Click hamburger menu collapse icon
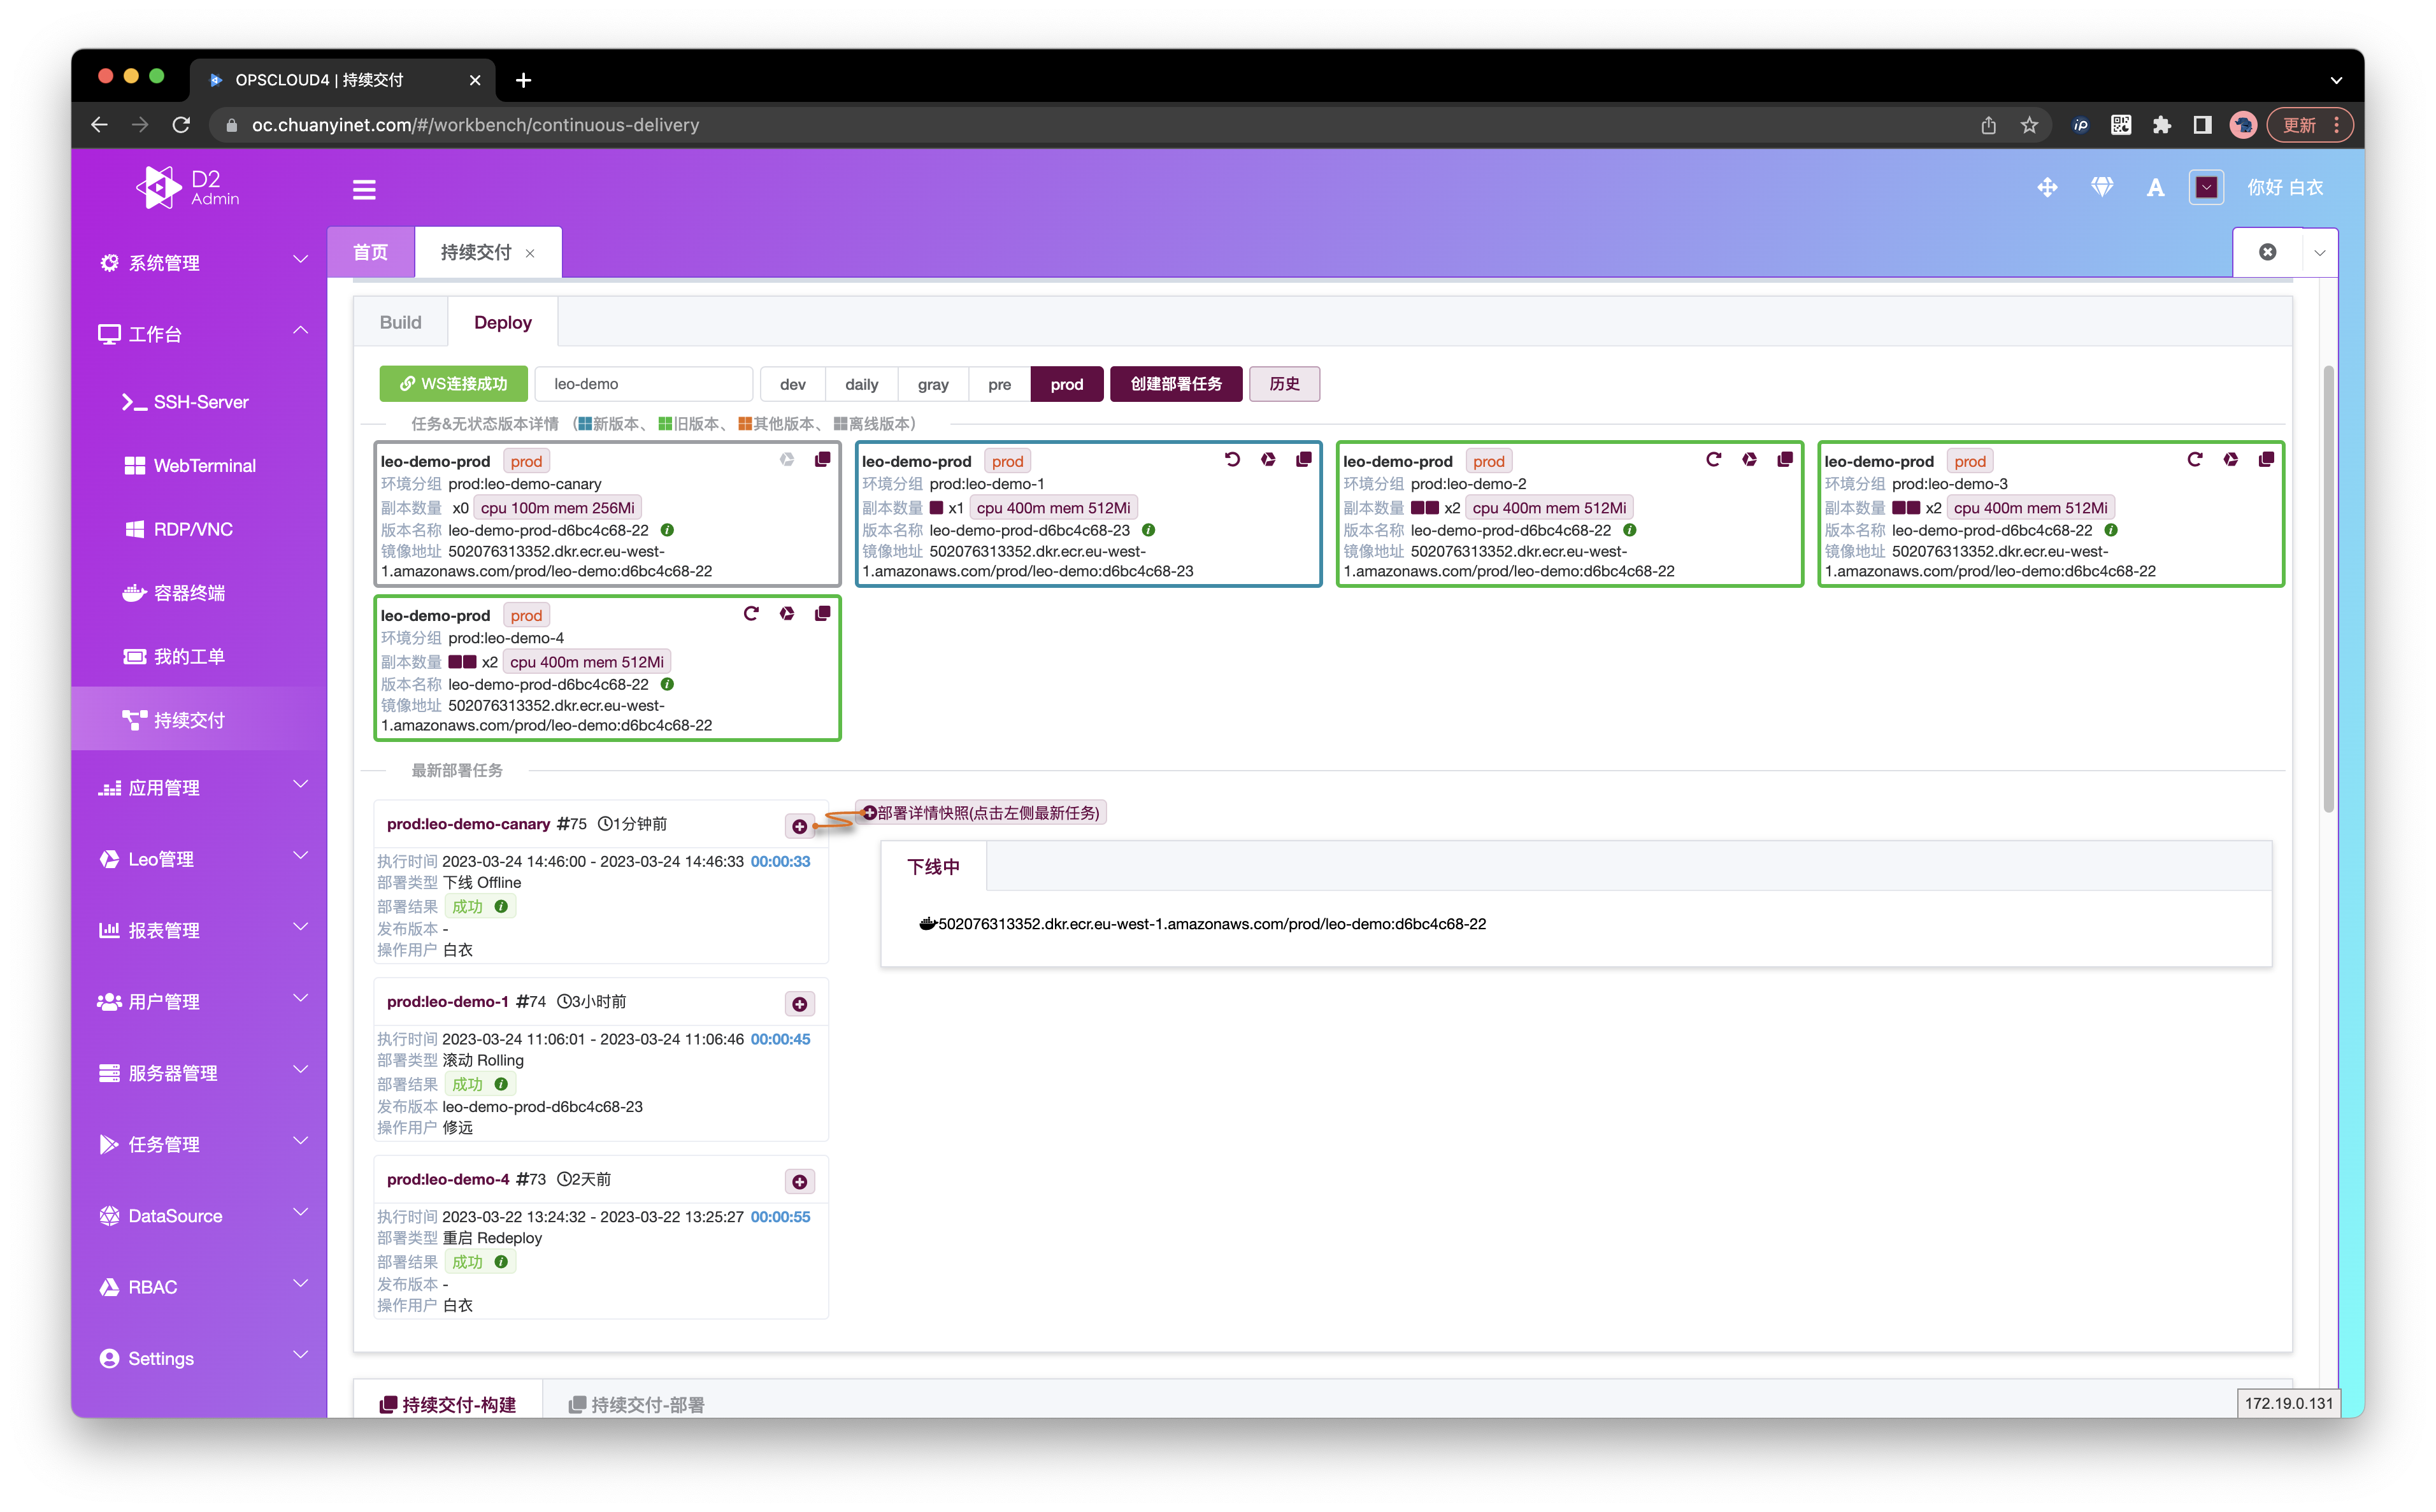 point(364,189)
